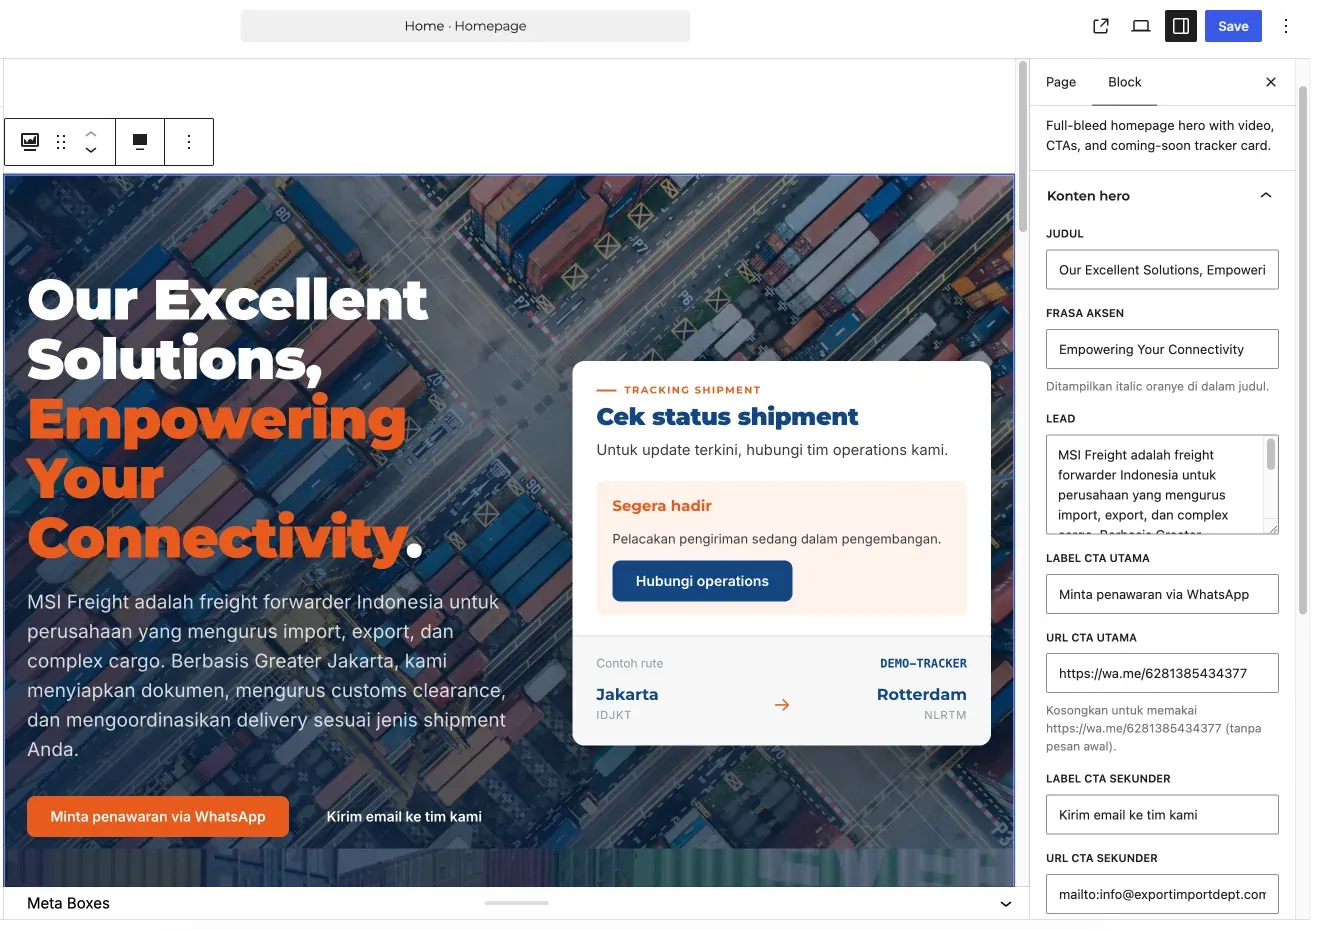Click the editor canvas vertical scrollbar

coord(1023,146)
